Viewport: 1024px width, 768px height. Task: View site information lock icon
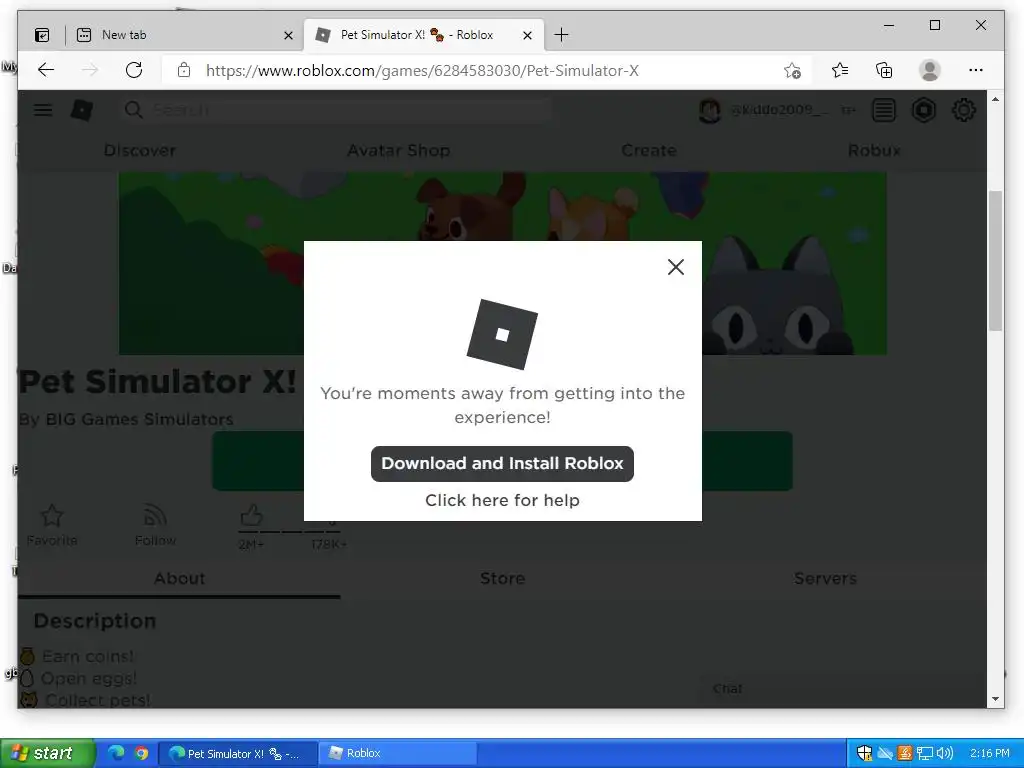[184, 70]
